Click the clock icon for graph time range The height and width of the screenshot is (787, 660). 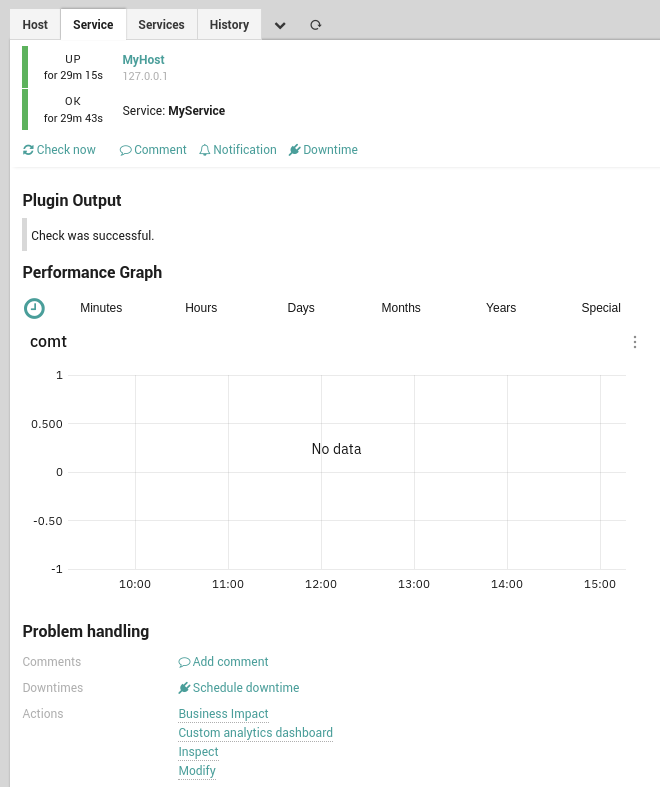coord(34,308)
